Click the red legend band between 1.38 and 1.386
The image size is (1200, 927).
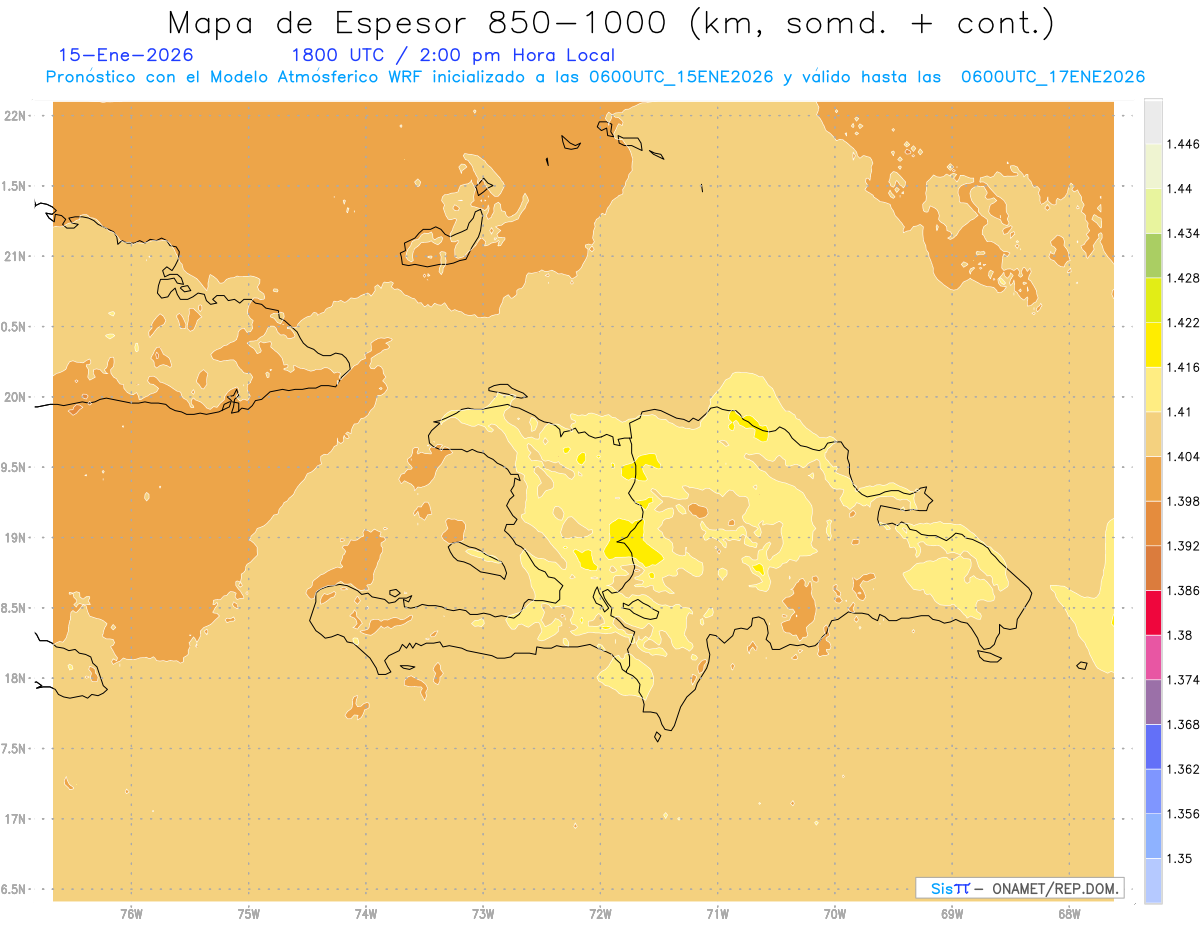point(1153,612)
